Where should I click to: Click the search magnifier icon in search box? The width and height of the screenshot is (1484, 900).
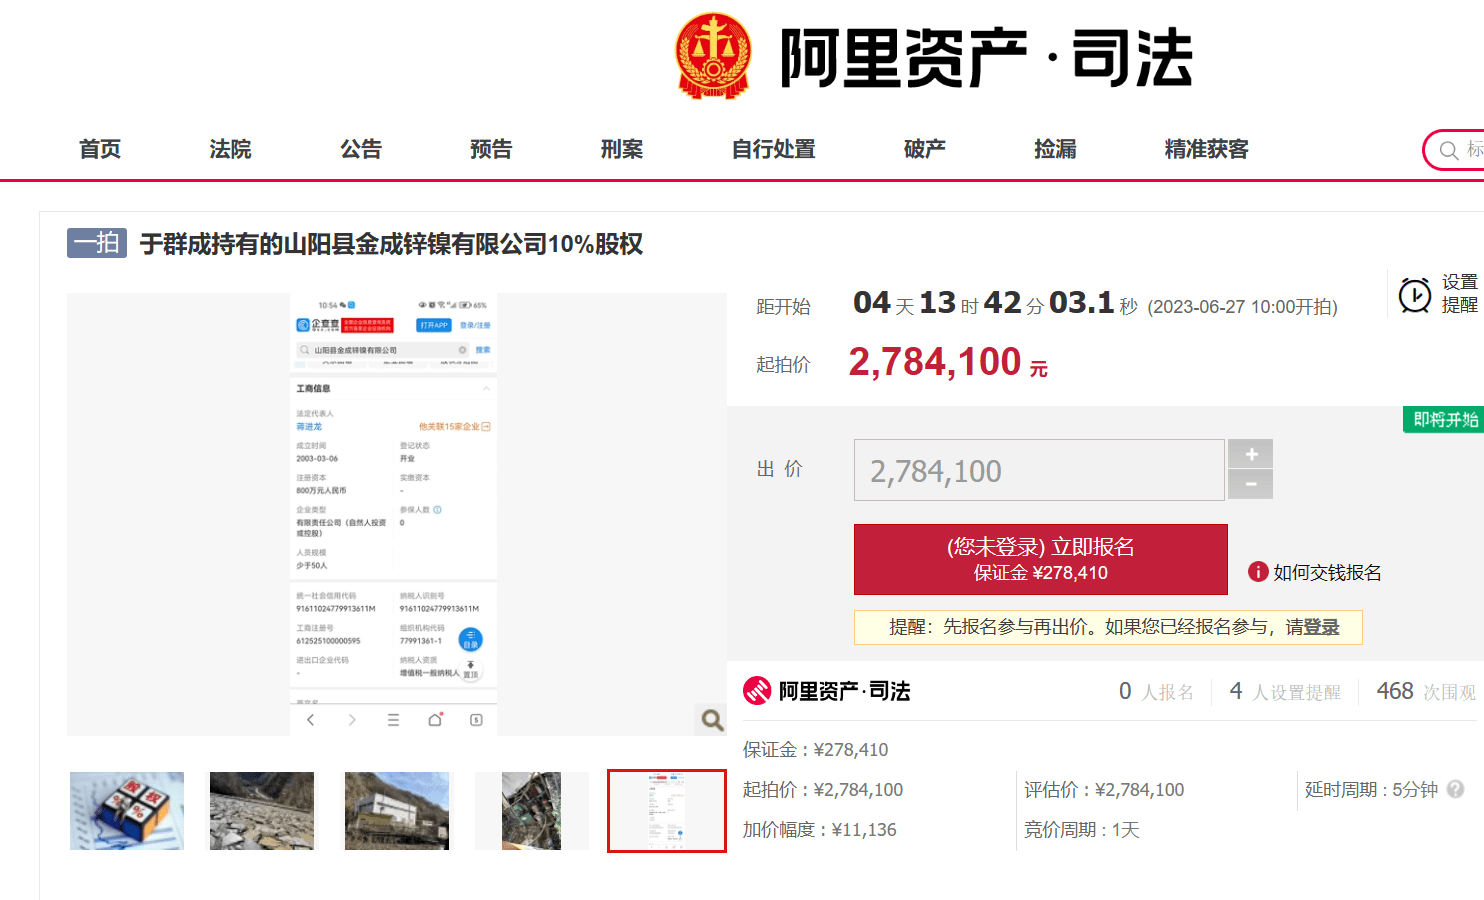[1448, 151]
